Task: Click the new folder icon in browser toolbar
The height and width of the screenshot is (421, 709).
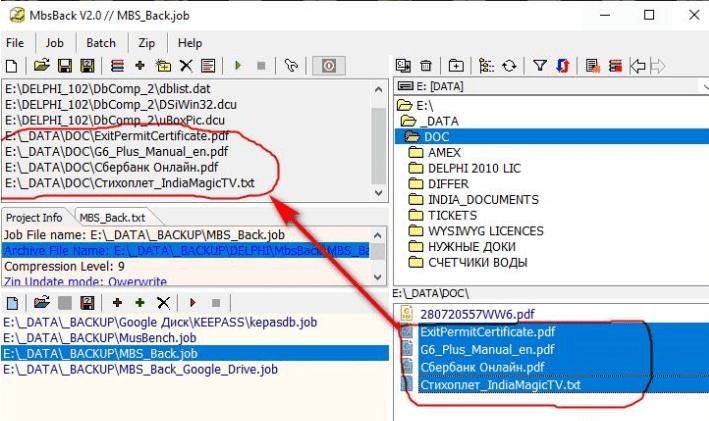Action: click(455, 66)
